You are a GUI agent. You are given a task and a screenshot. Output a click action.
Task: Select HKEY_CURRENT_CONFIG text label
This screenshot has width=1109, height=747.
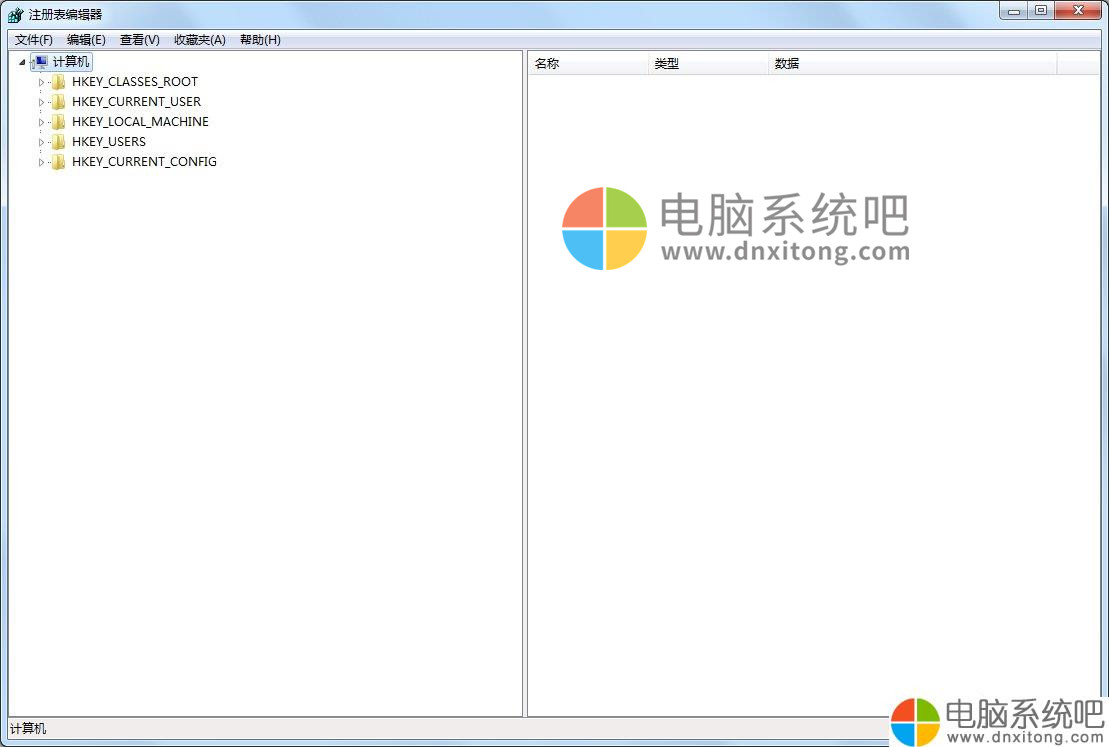point(144,162)
